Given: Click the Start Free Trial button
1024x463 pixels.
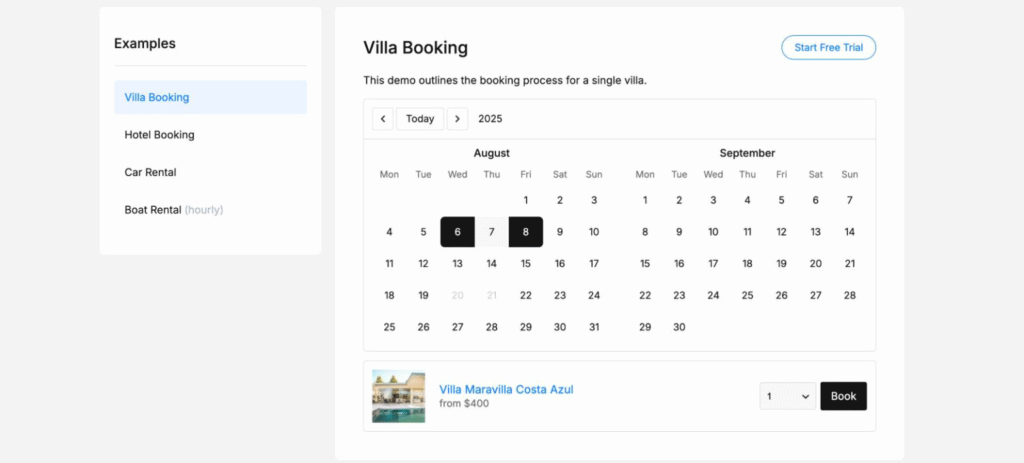Looking at the screenshot, I should click(x=828, y=48).
